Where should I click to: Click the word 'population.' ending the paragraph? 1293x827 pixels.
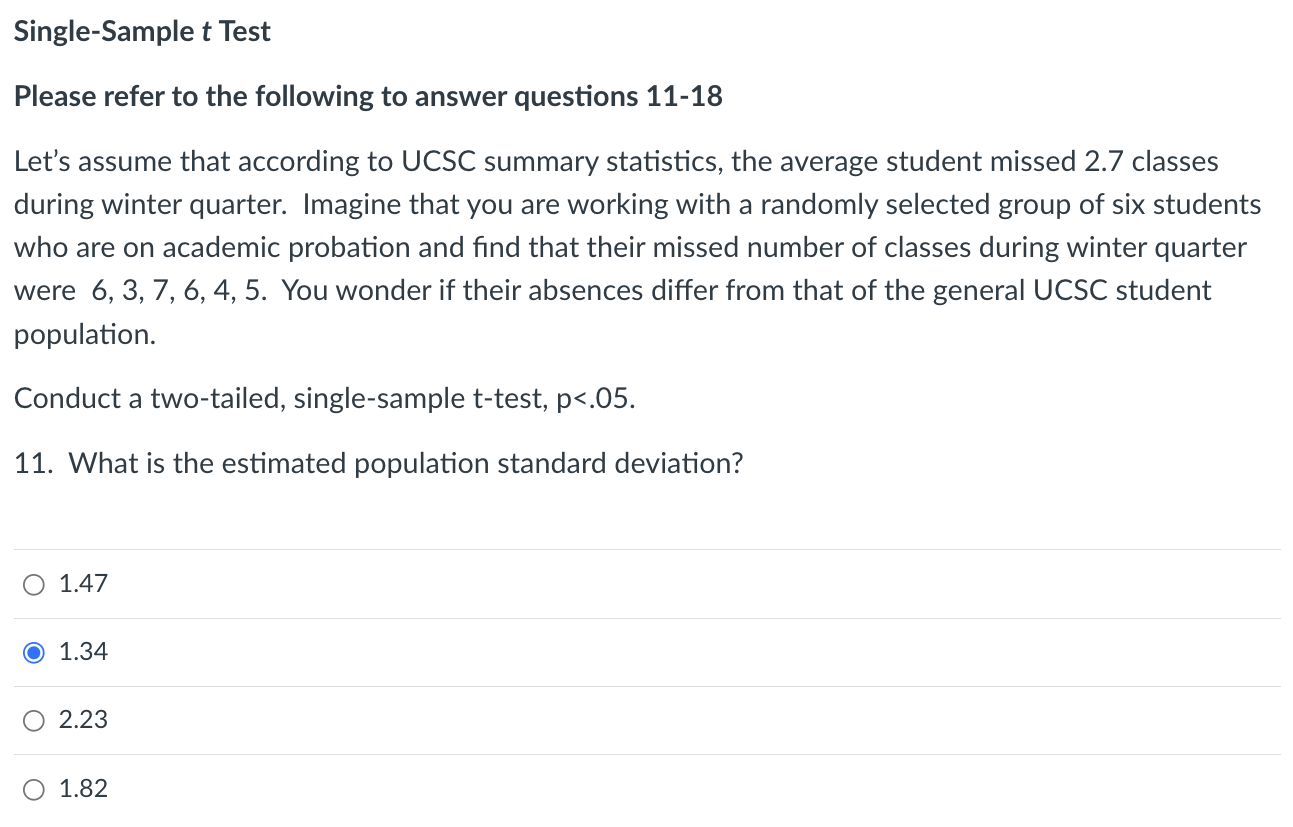(85, 334)
